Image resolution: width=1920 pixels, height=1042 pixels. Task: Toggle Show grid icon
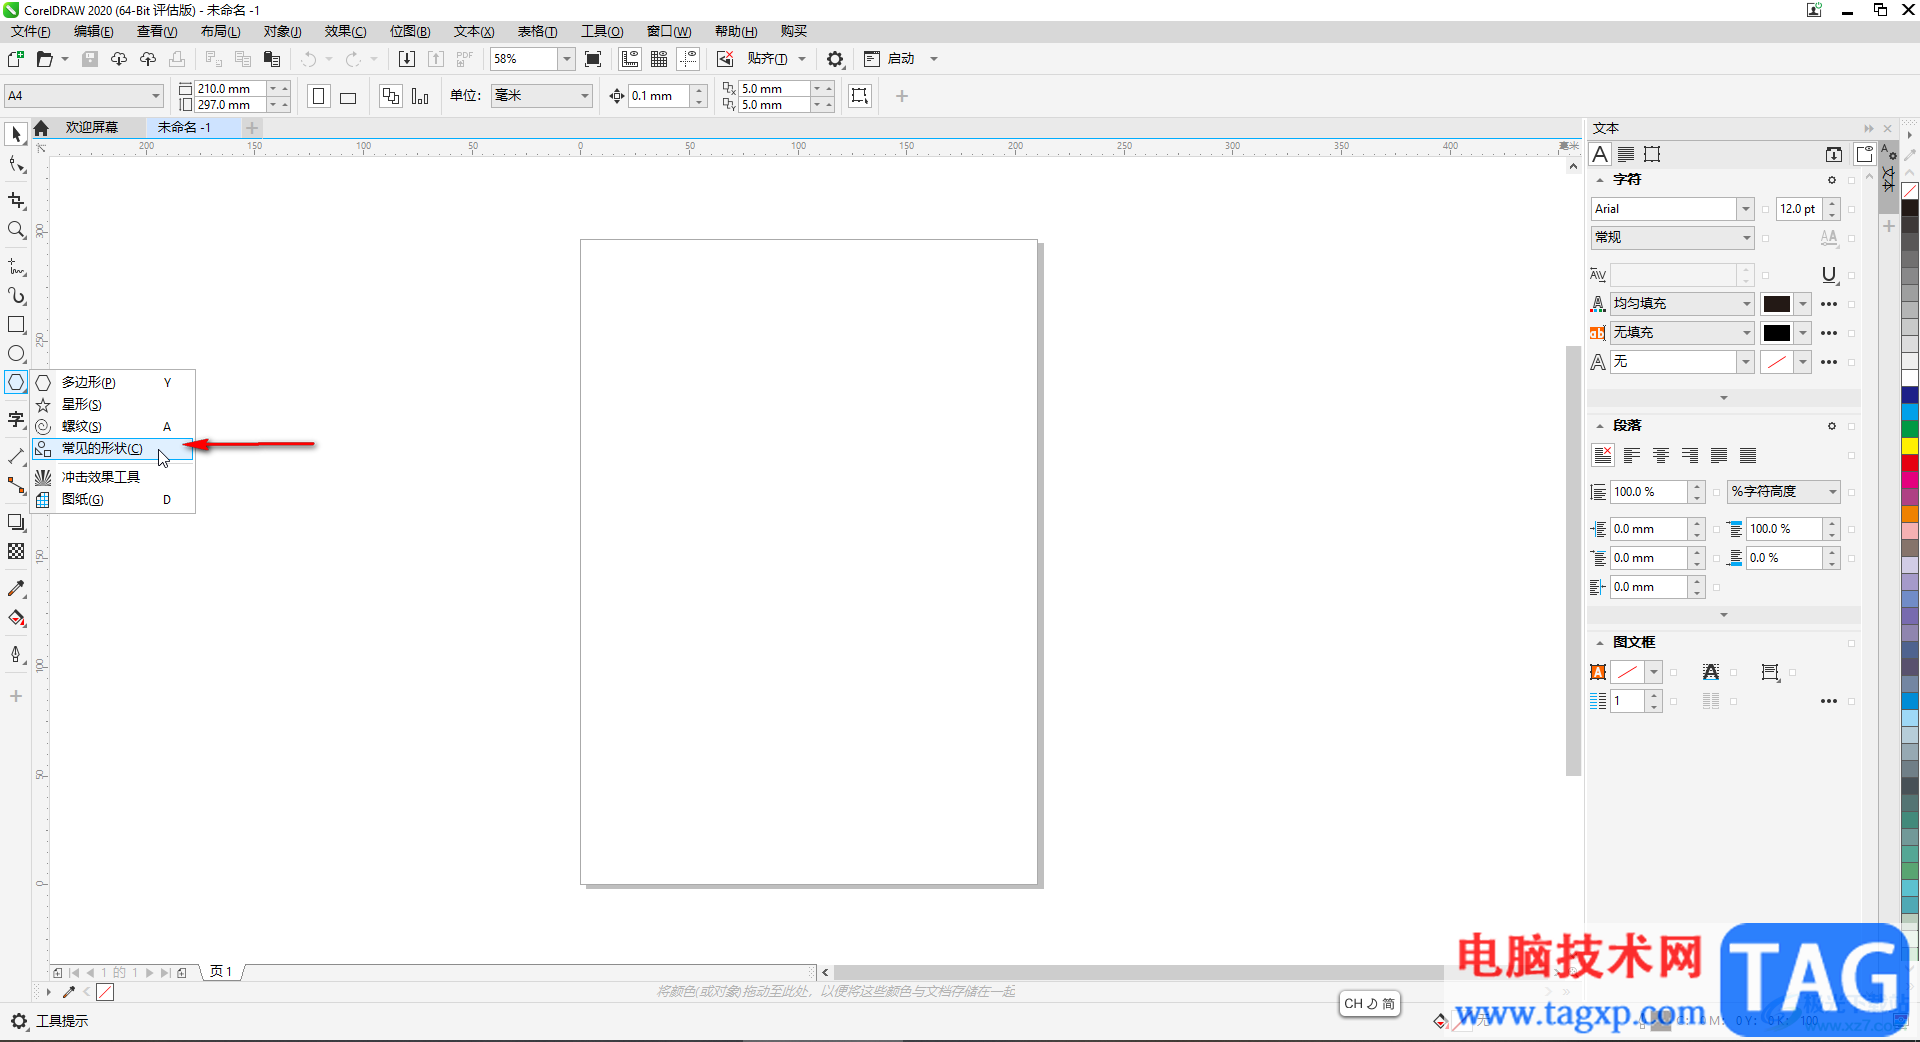(659, 59)
